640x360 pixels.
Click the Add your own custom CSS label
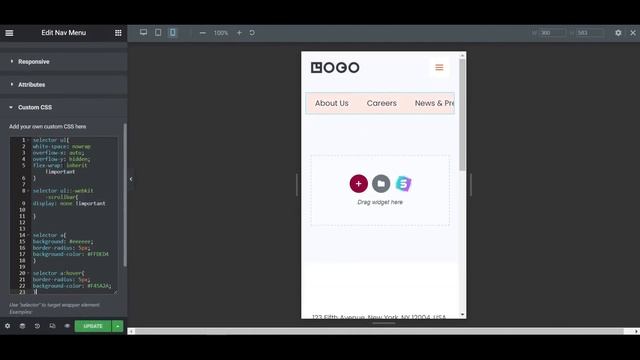(47, 127)
